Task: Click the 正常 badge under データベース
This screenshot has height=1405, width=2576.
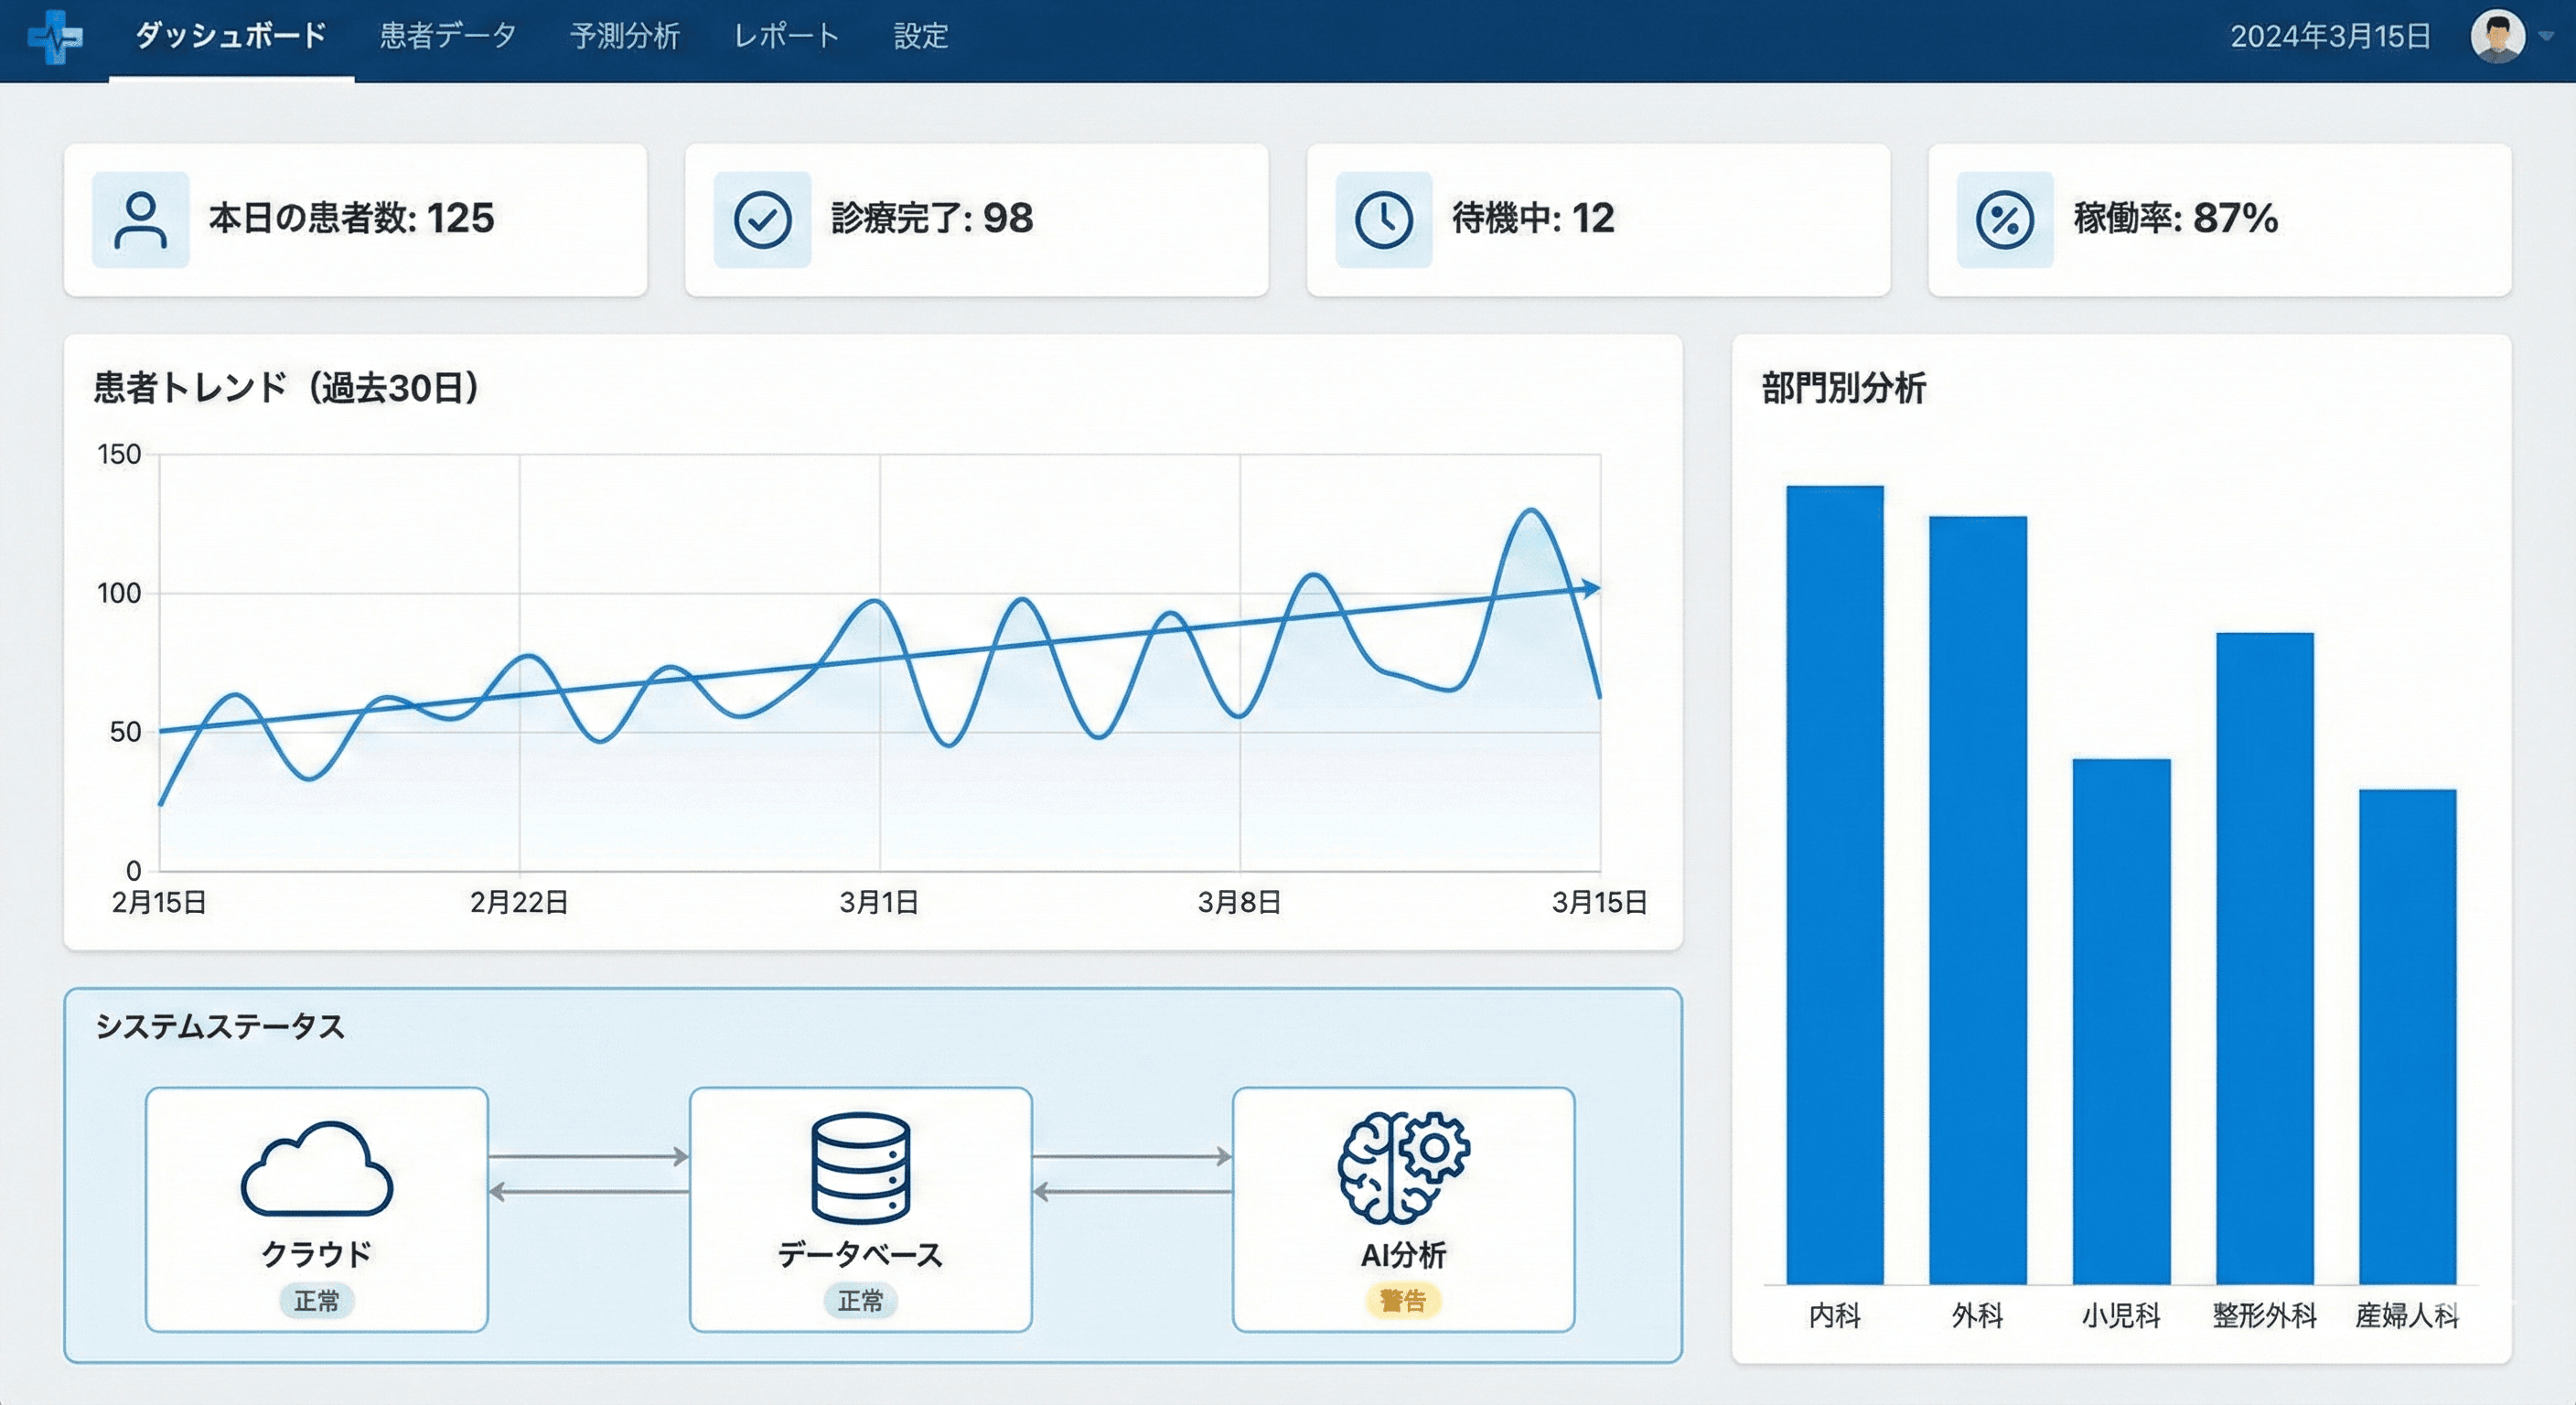Action: 860,1301
